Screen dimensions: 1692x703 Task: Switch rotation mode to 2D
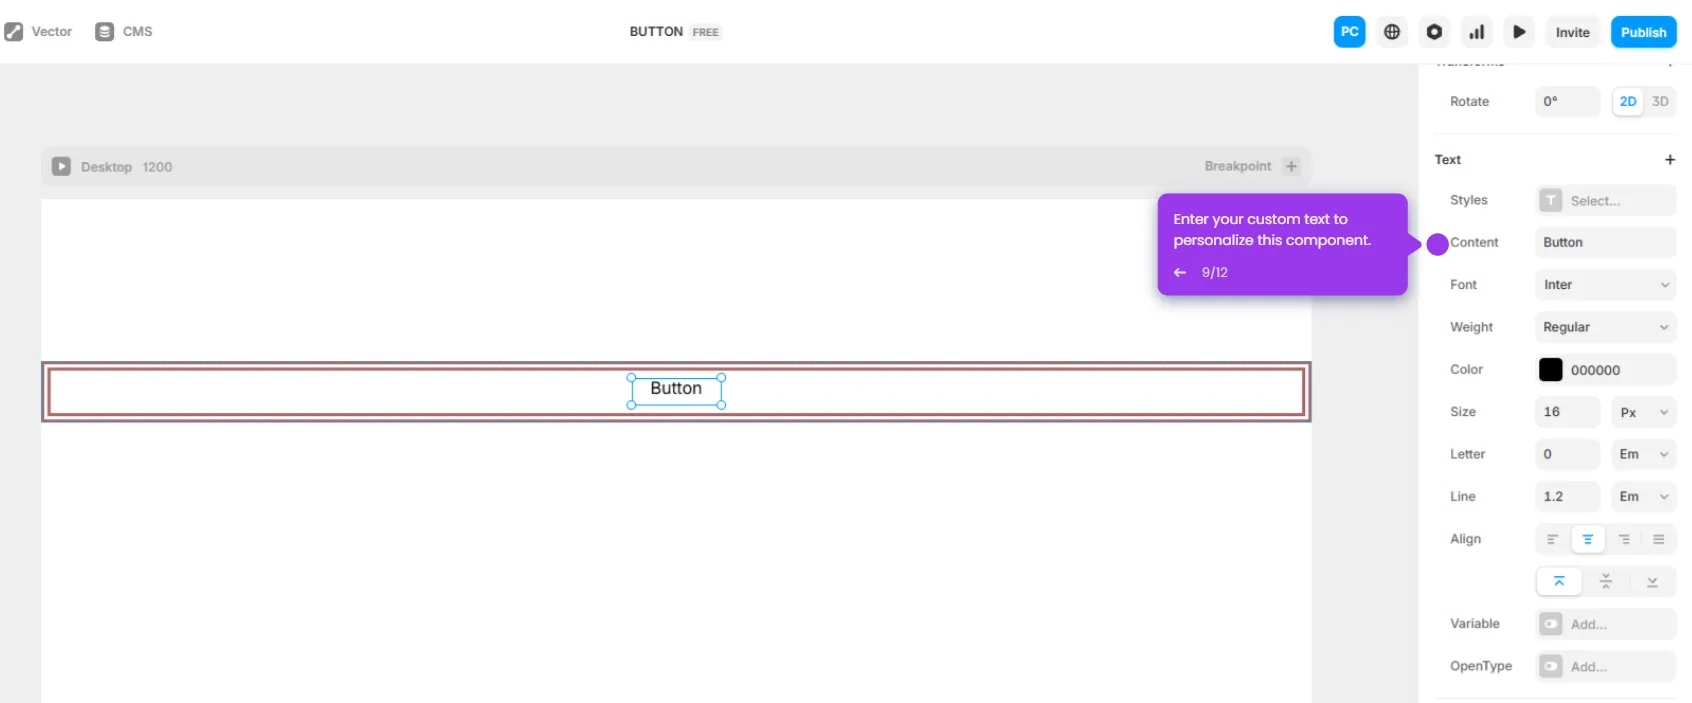coord(1628,101)
